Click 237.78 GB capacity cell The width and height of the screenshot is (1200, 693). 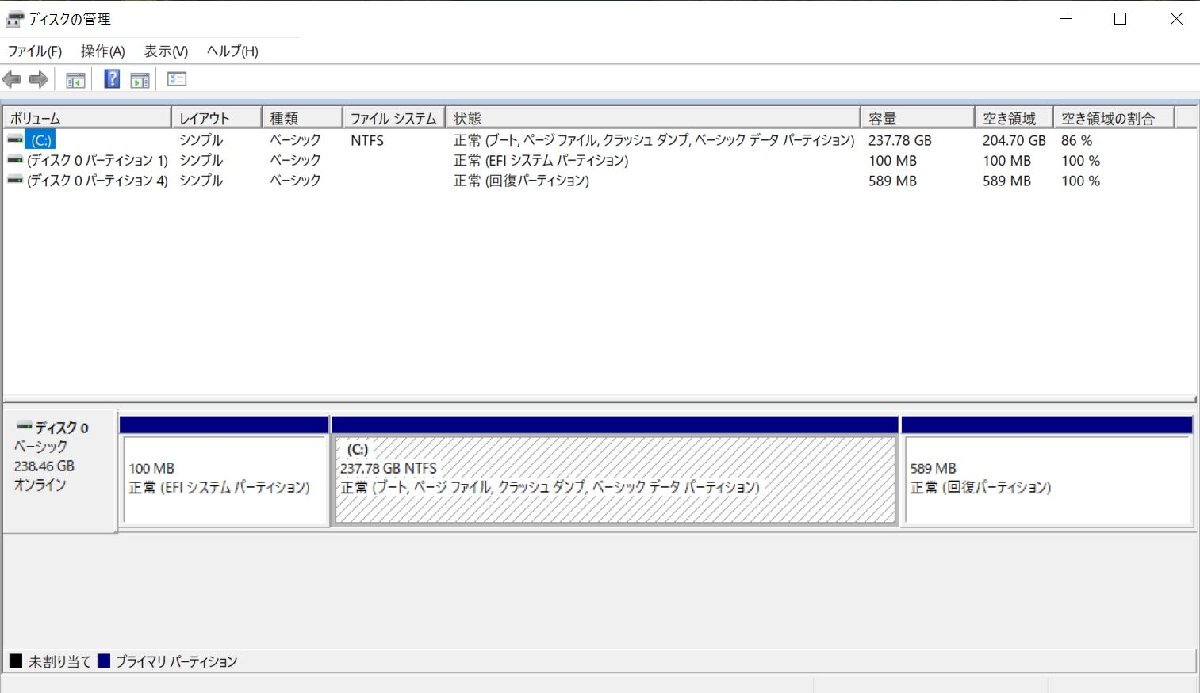[900, 141]
